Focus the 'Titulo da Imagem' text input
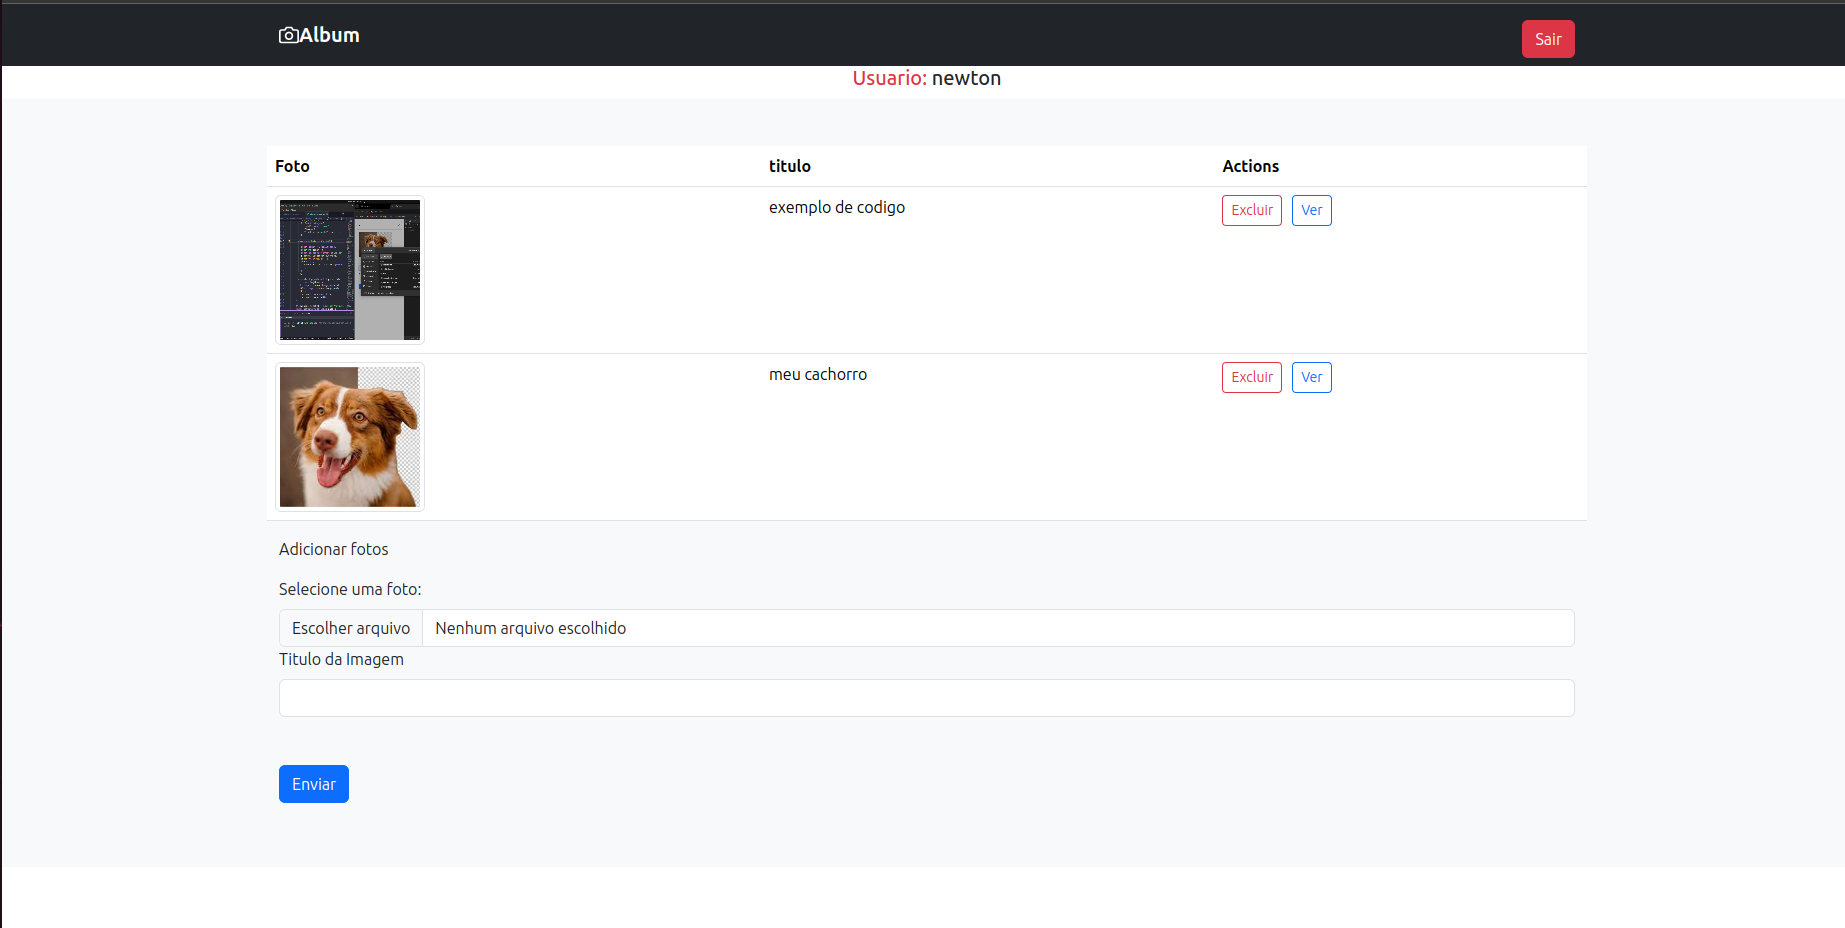 [926, 698]
